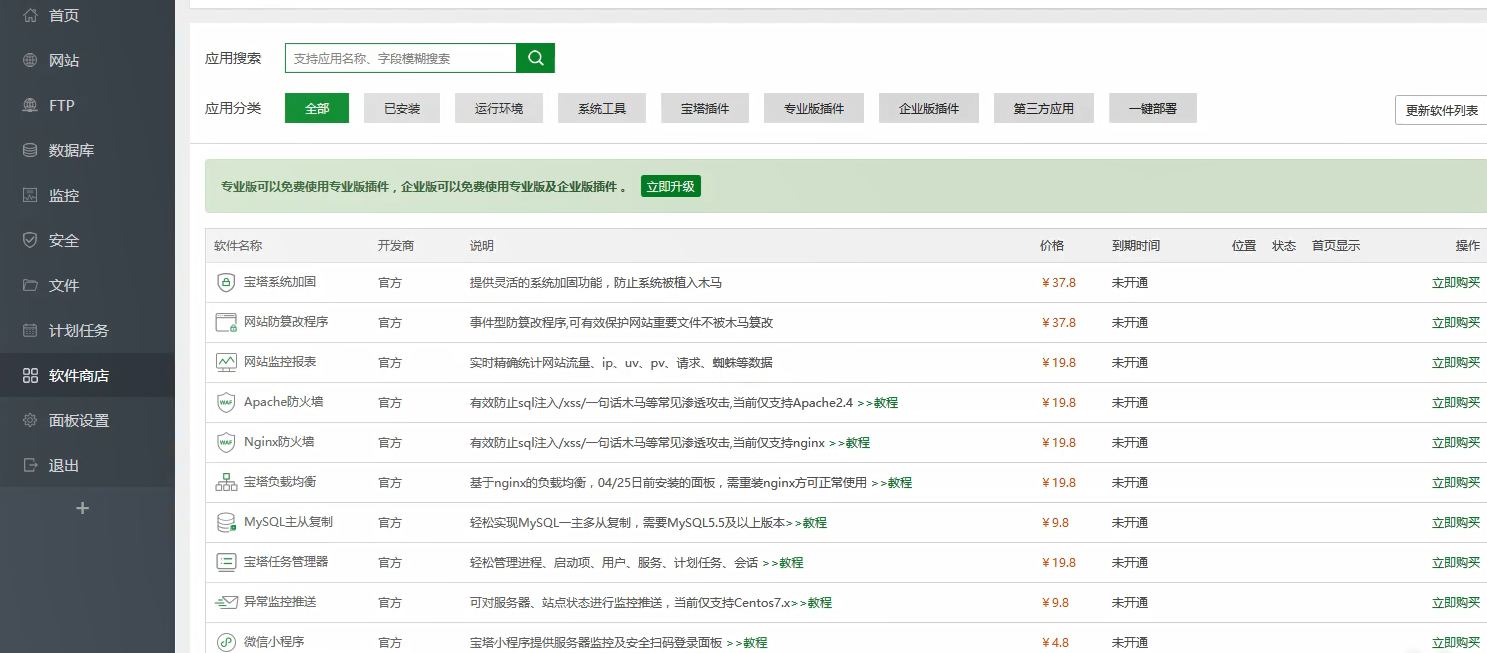Click the green magnifier search button
This screenshot has width=1487, height=653.
(535, 58)
